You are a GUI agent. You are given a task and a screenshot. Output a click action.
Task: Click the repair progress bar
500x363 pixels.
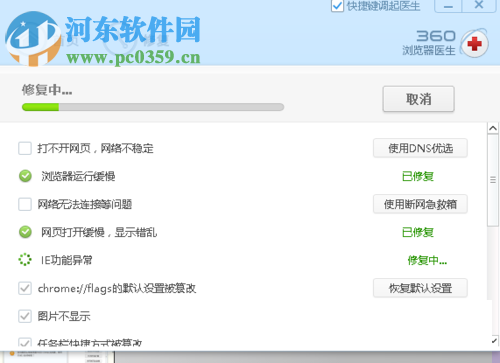tap(153, 107)
